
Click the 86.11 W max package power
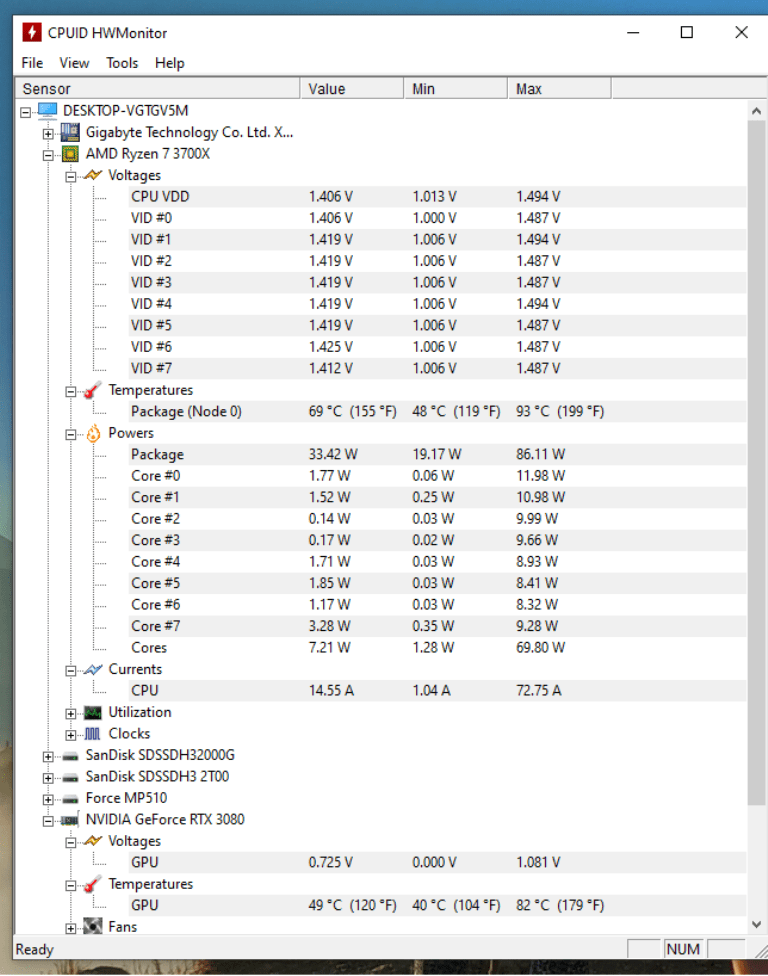pyautogui.click(x=540, y=454)
